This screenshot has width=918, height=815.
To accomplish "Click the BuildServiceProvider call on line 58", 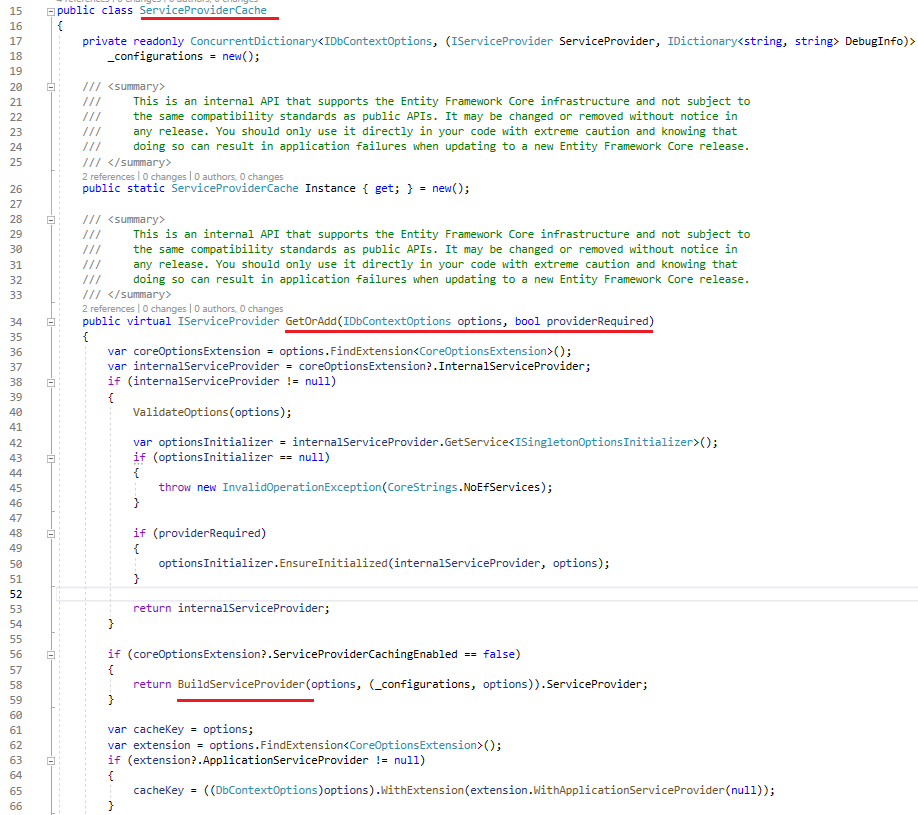I will pos(241,684).
